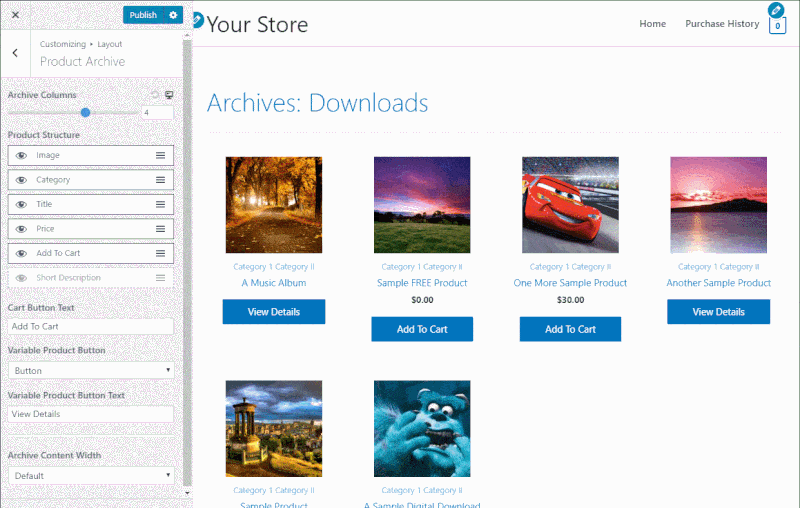Click the Cart Button Text input field

[91, 326]
